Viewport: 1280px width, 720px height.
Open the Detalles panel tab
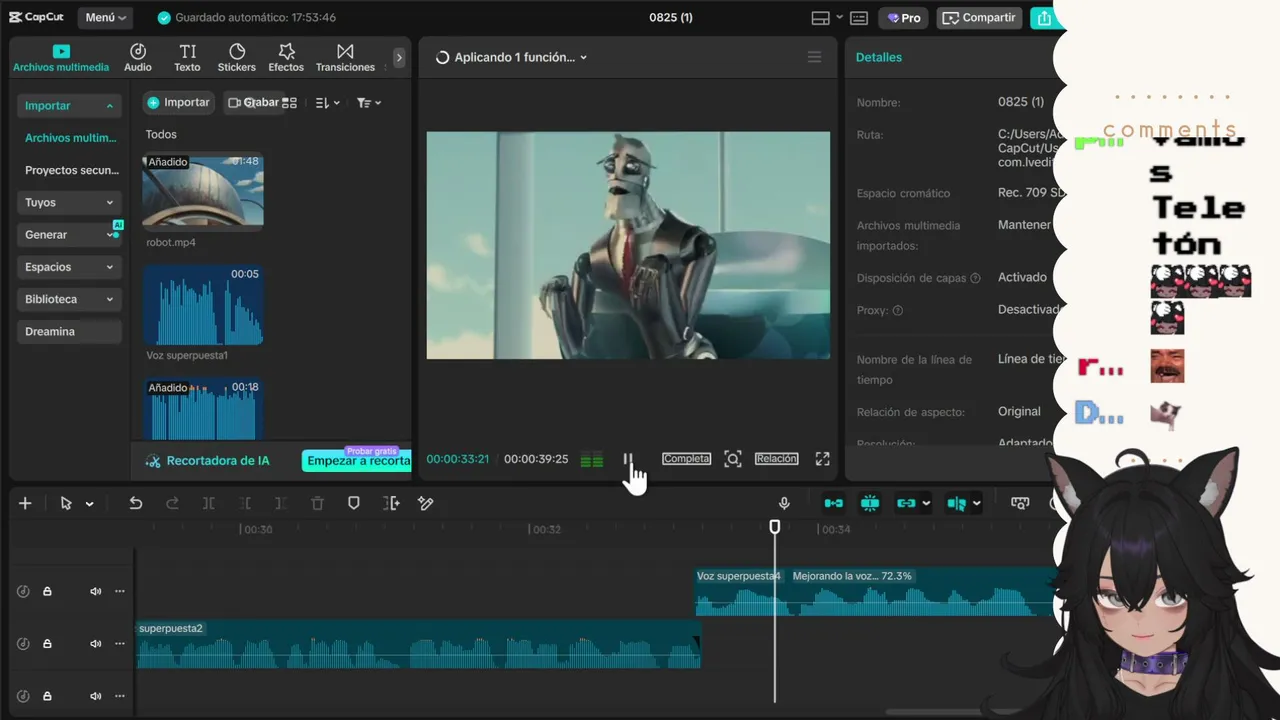[879, 57]
